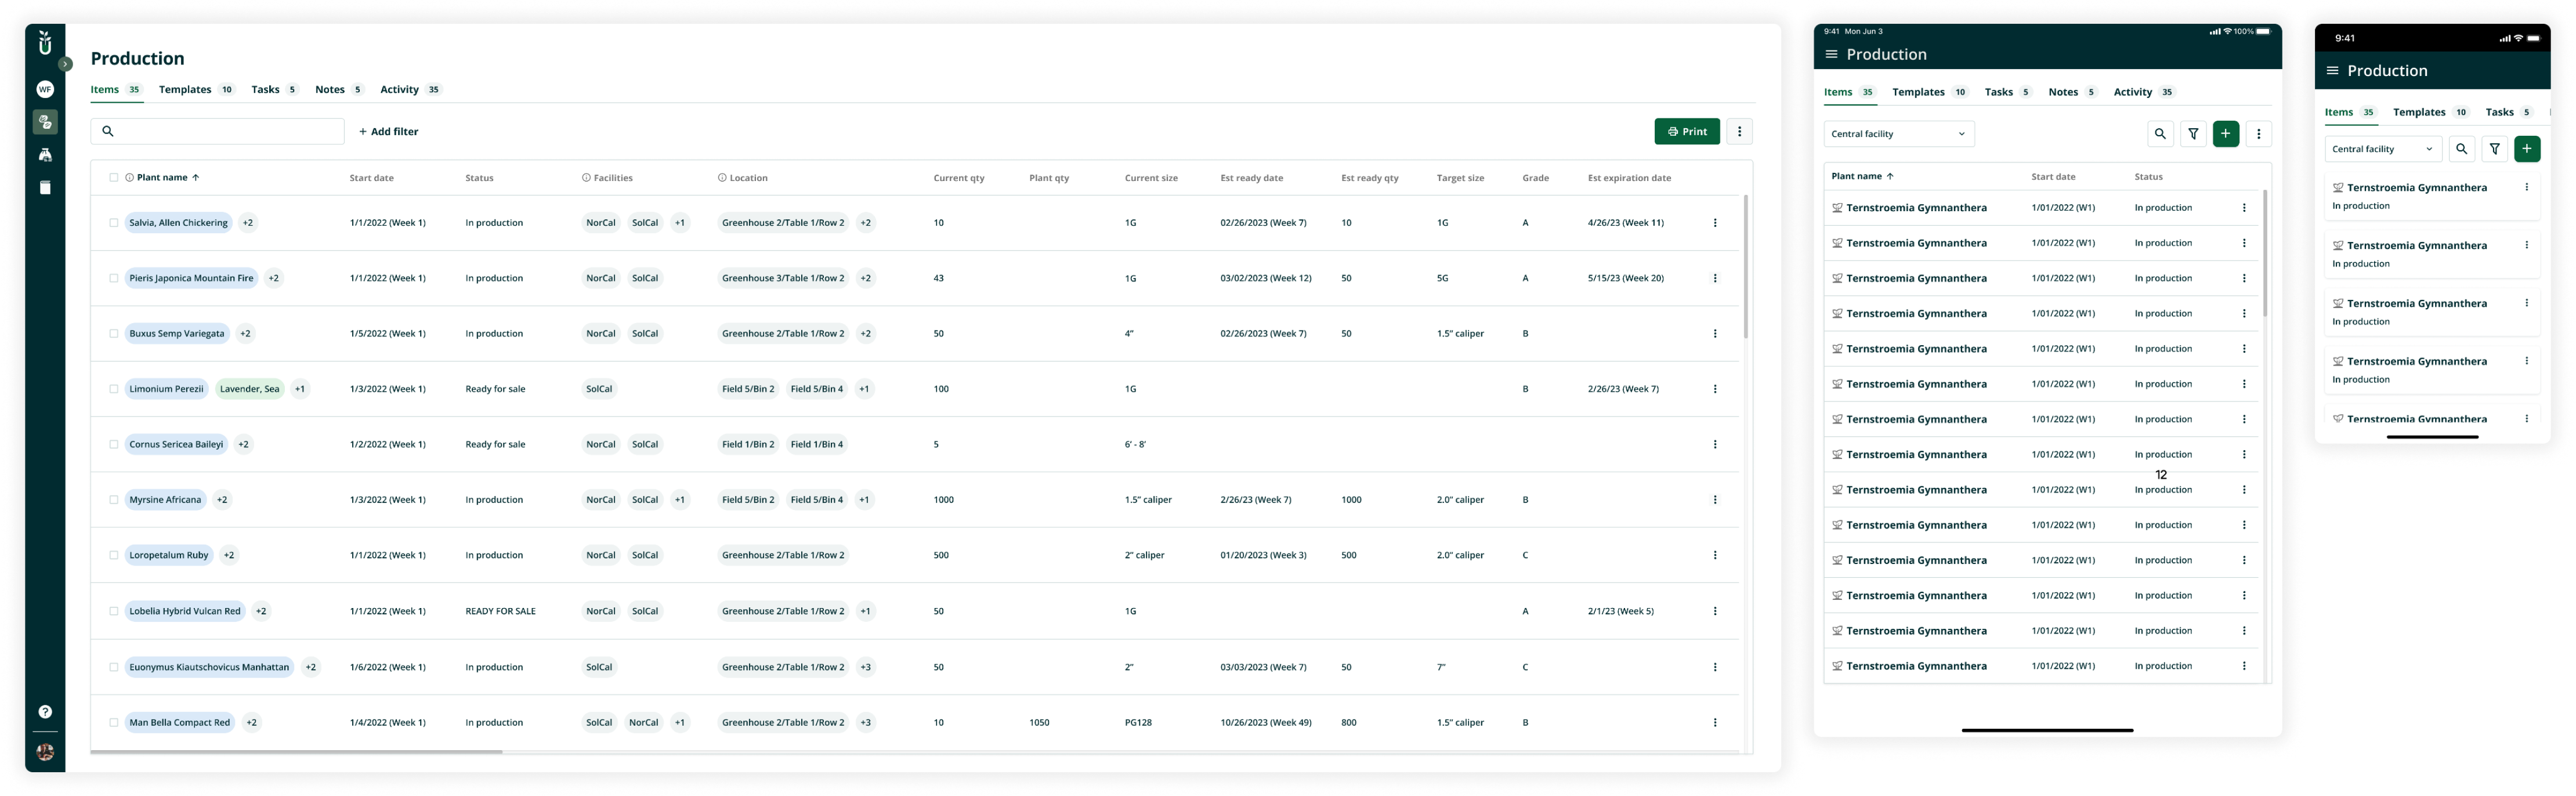Expand the sidebar with the chevron arrow
2576x796 pixels.
pyautogui.click(x=64, y=63)
